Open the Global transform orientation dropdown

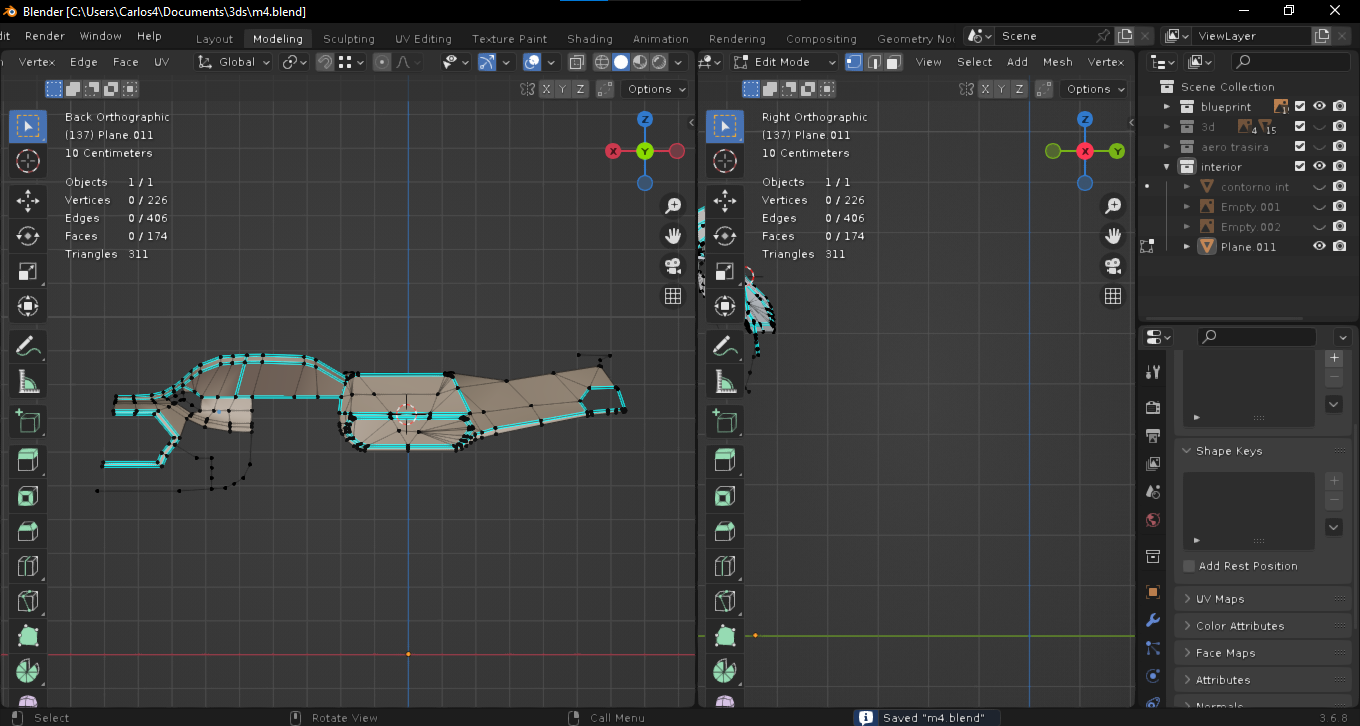235,62
